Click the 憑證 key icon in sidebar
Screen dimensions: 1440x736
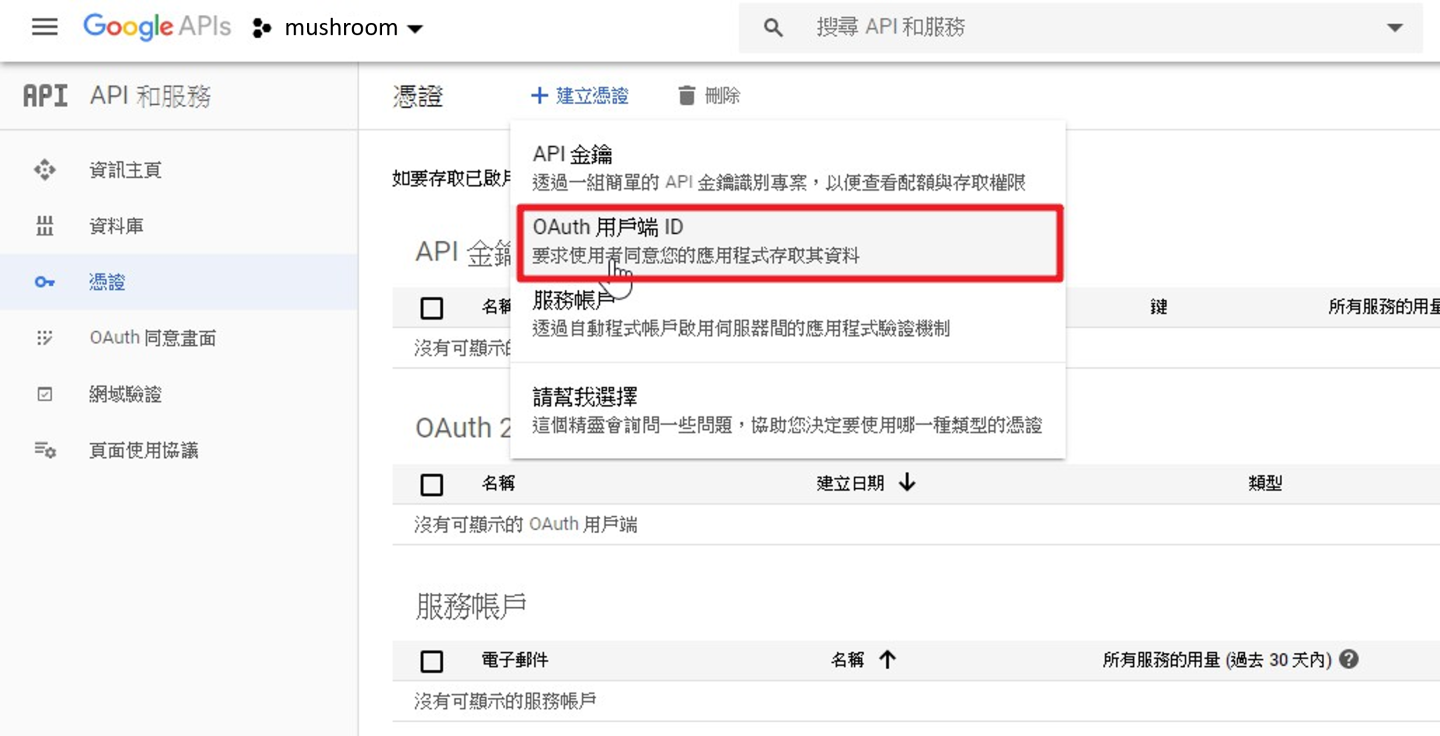45,282
